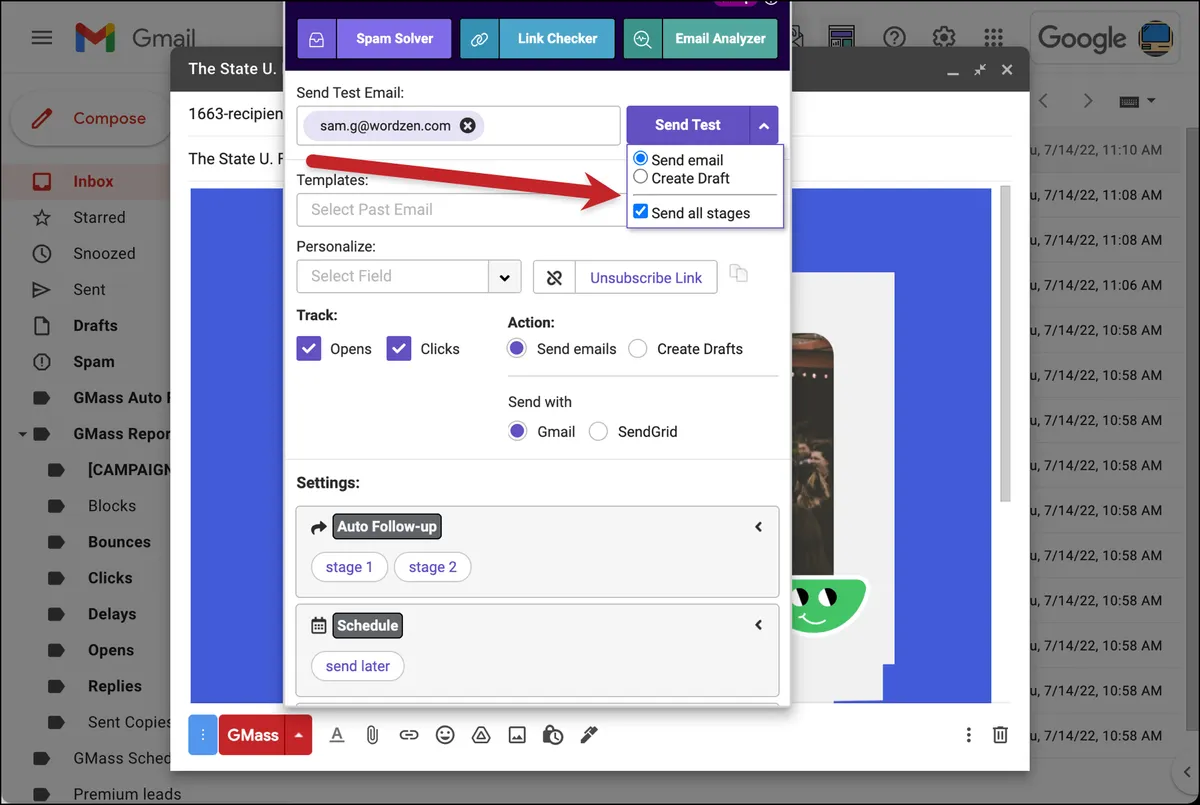Open More options in compose toolbar
This screenshot has width=1200, height=805.
pos(968,735)
